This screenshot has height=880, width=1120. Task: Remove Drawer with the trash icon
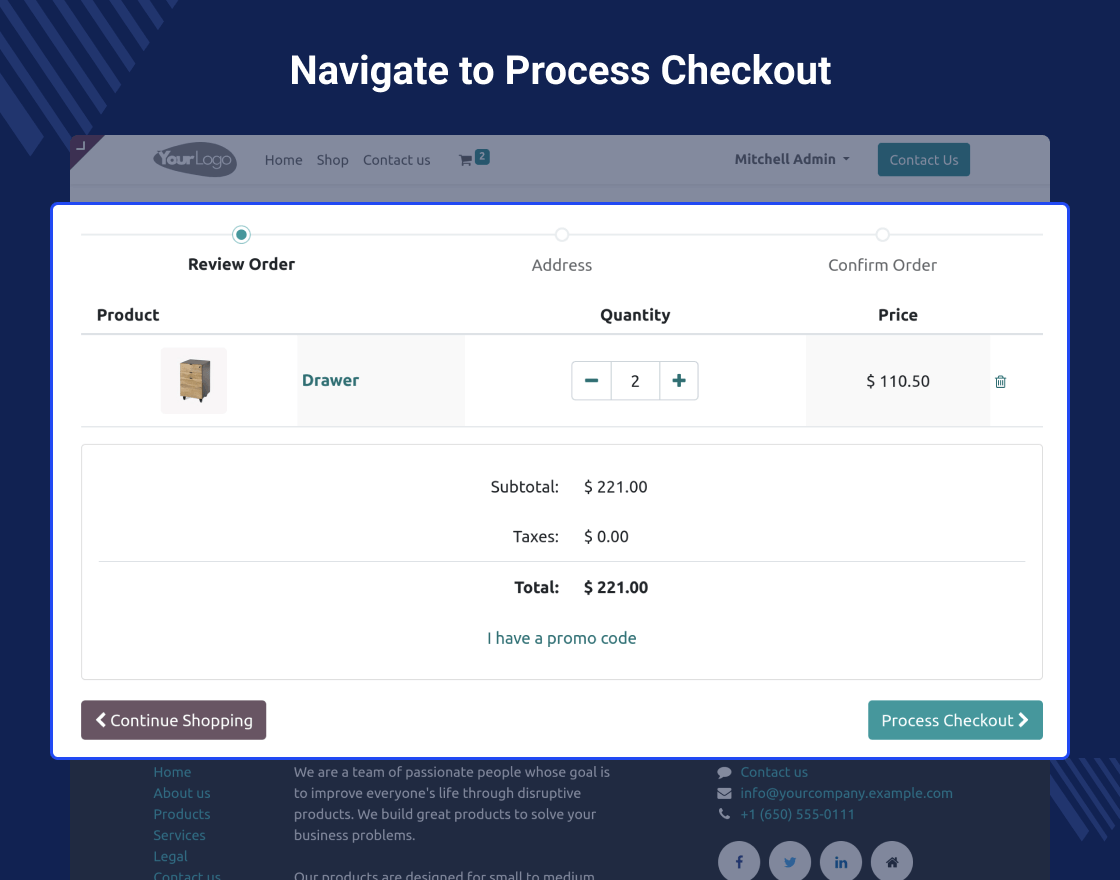[x=1000, y=381]
